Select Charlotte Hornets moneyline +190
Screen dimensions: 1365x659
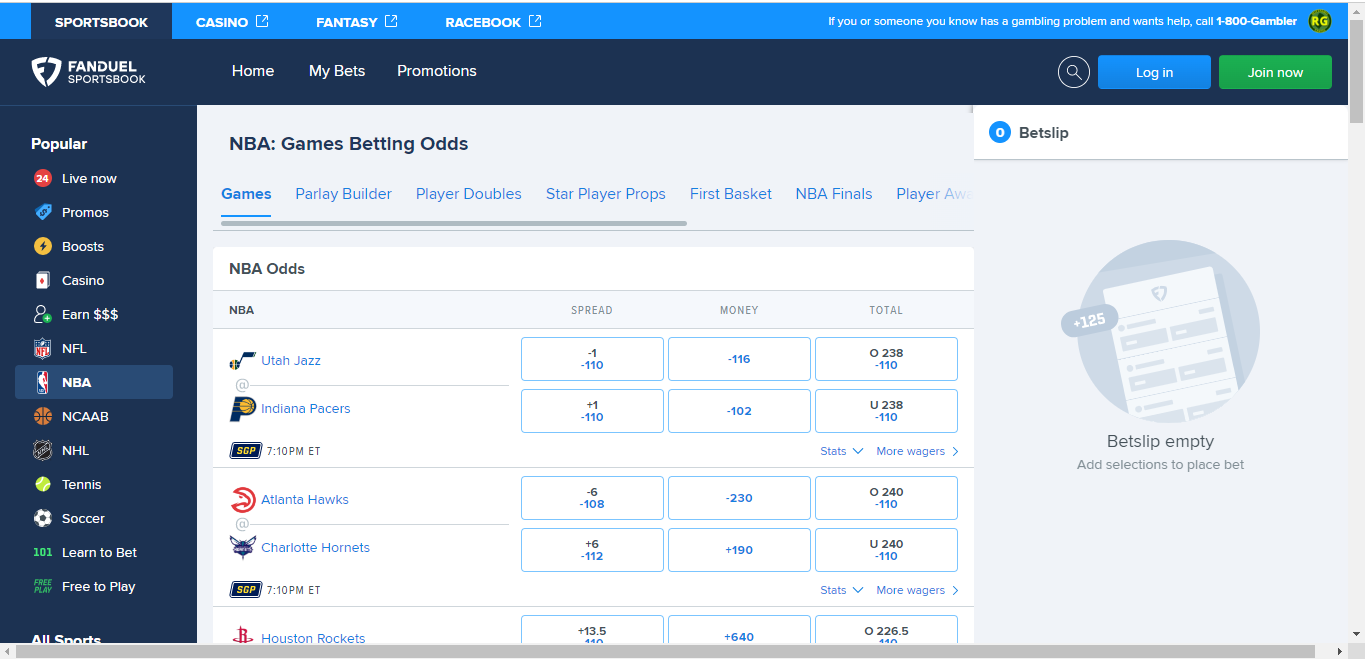(739, 550)
